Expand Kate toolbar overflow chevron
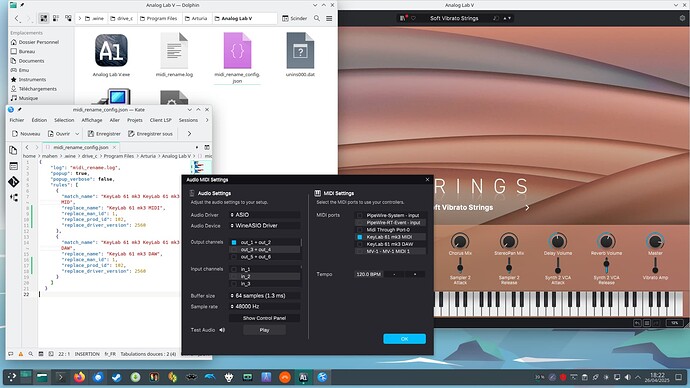Image resolution: width=690 pixels, height=388 pixels. (x=189, y=134)
